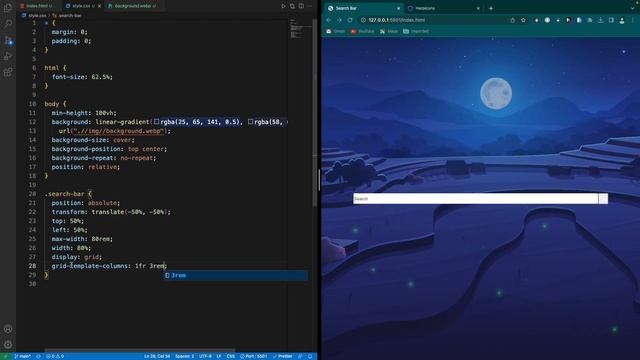Viewport: 640px width, 360px height.
Task: Change the LF end of line sequence
Action: (x=219, y=356)
